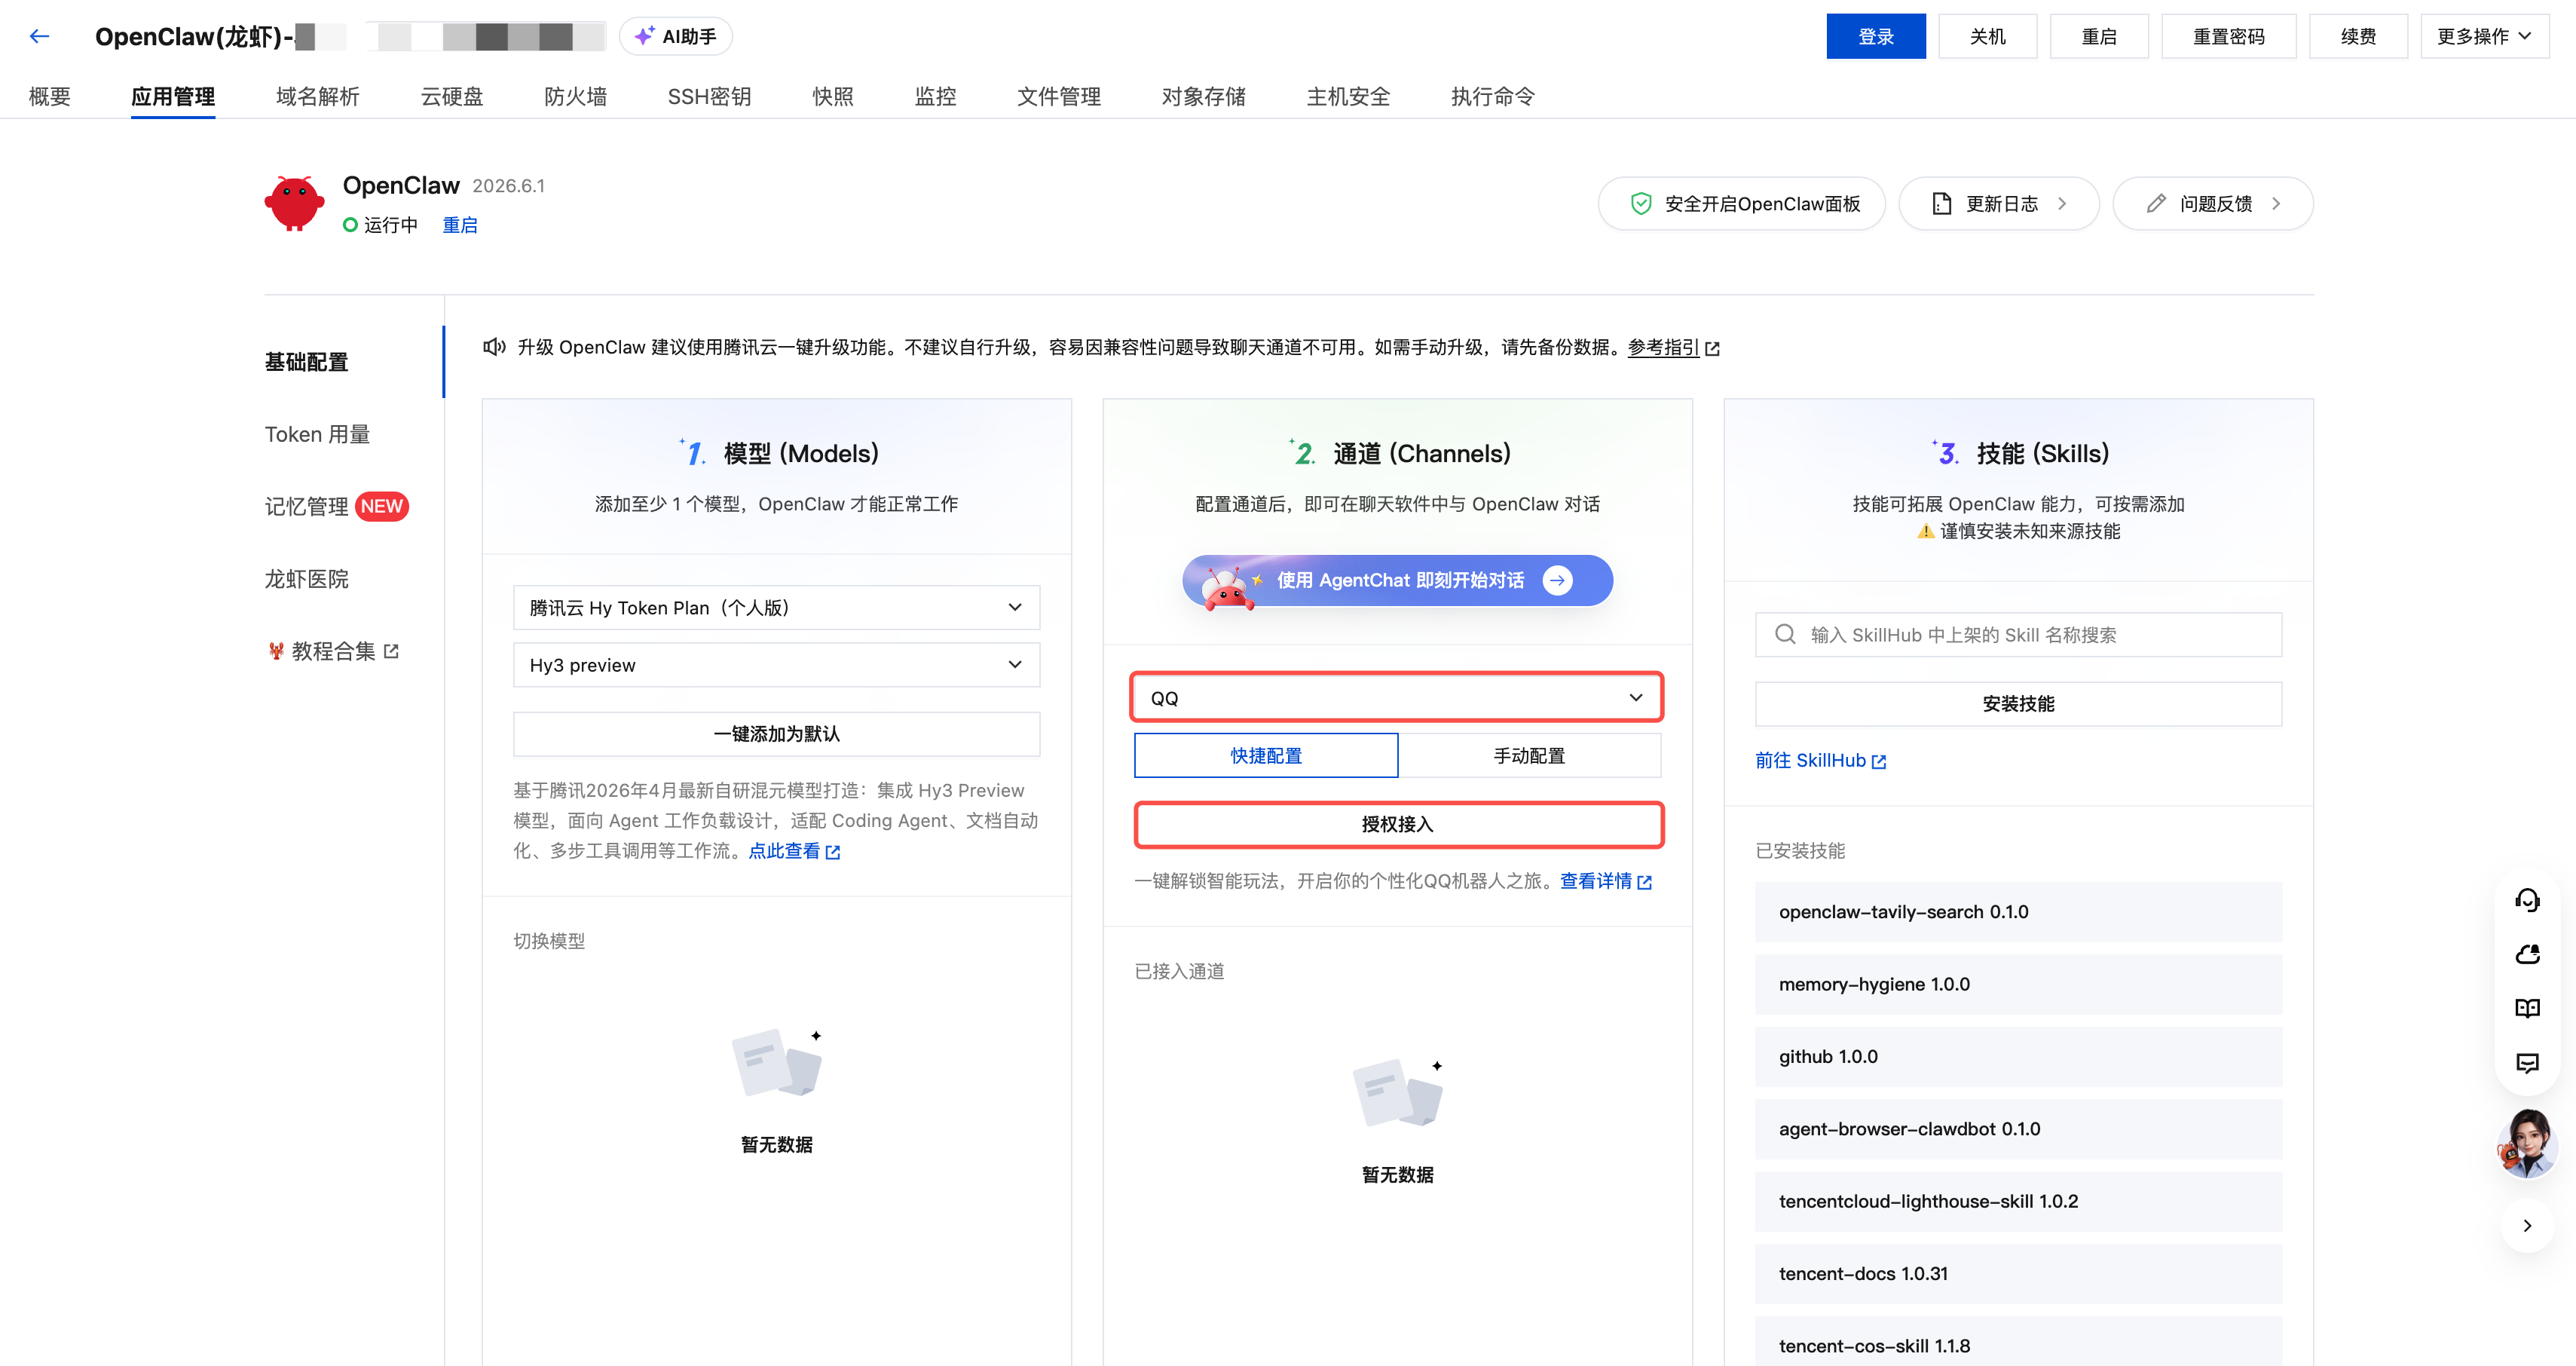Screen dimensions: 2576x1366
Task: Select the github 1.0.0 skill
Action: (x=2018, y=1056)
